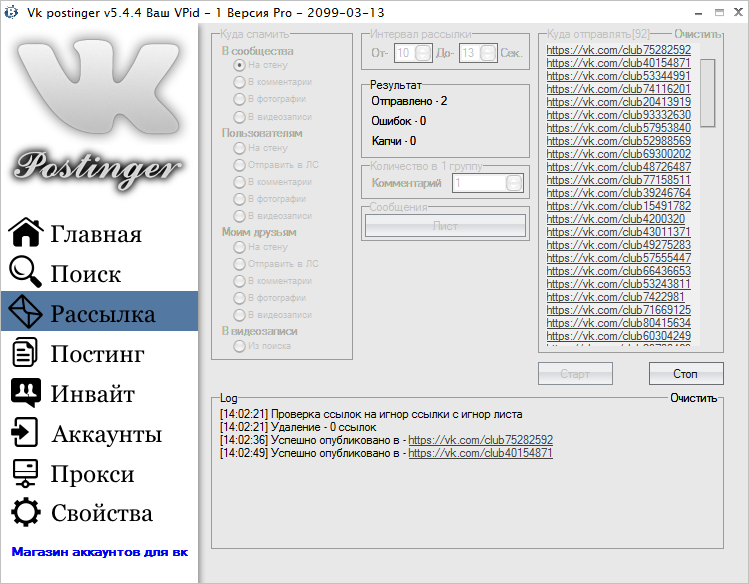Click the Старт button
This screenshot has height=584, width=749.
click(x=575, y=373)
